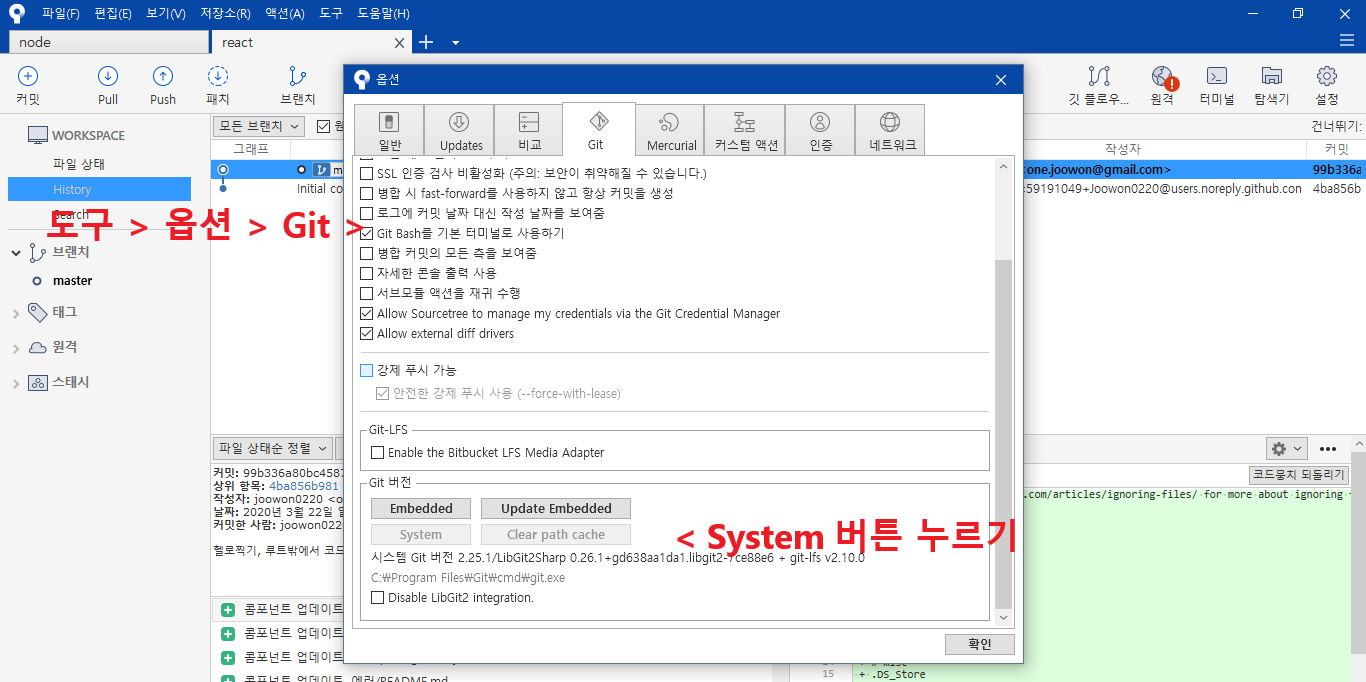Open the 도움말(H) menu
1366x682 pixels.
tap(383, 13)
